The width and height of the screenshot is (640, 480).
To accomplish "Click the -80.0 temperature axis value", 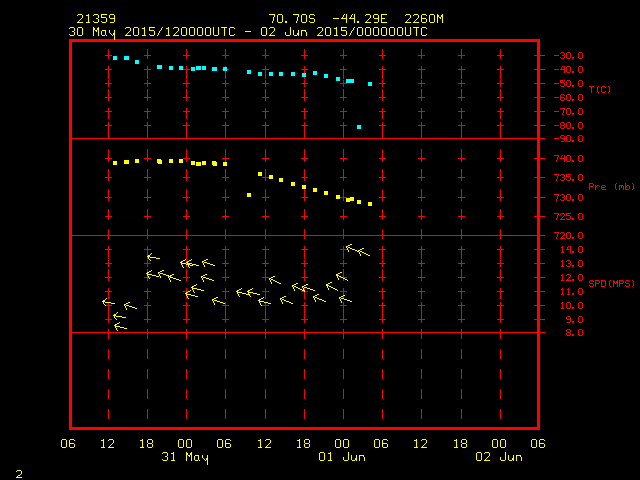I will [x=568, y=125].
